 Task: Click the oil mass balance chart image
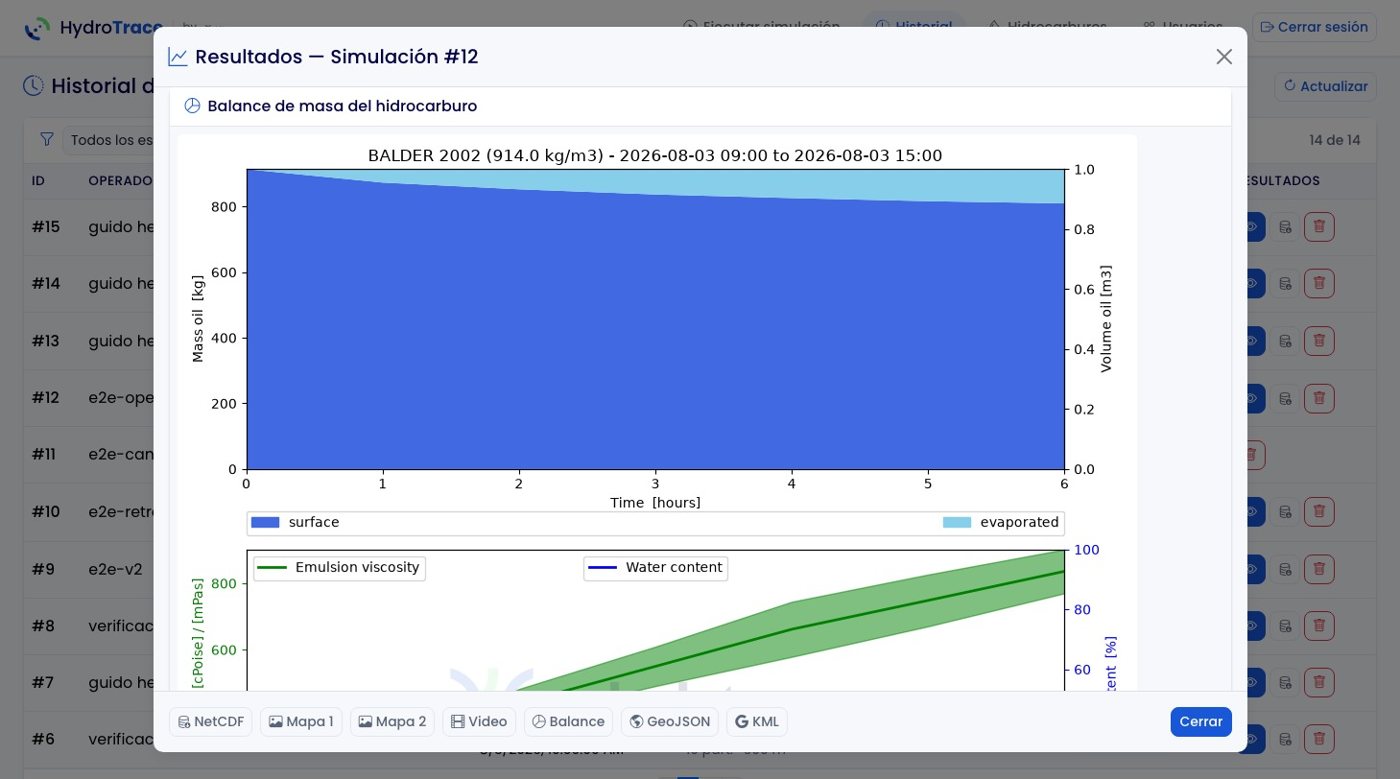click(x=657, y=412)
